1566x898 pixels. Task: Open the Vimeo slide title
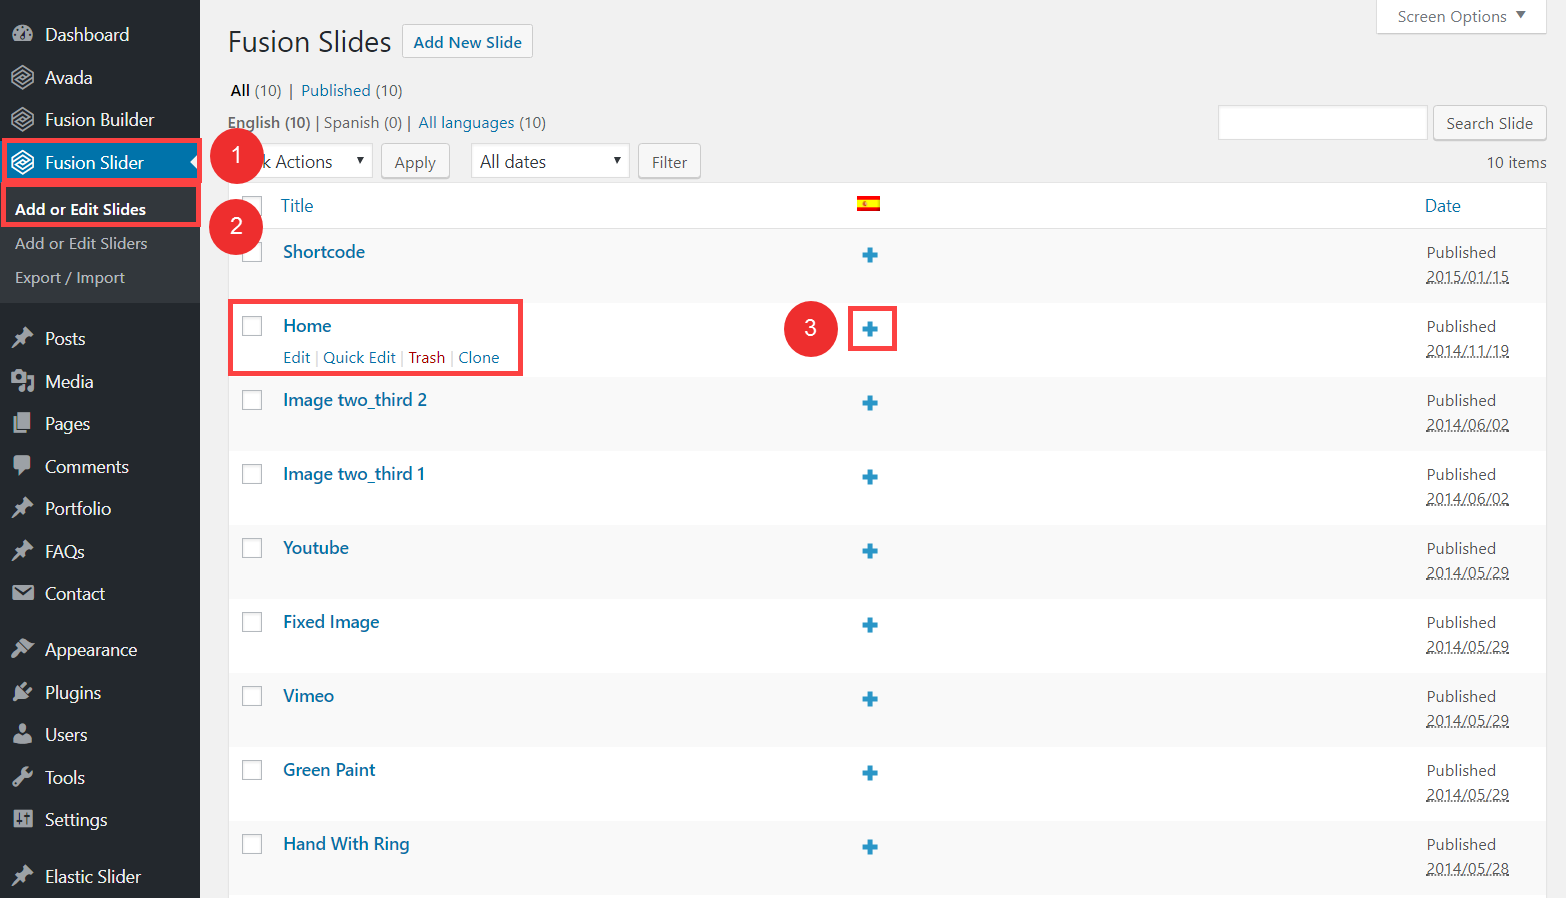[308, 696]
